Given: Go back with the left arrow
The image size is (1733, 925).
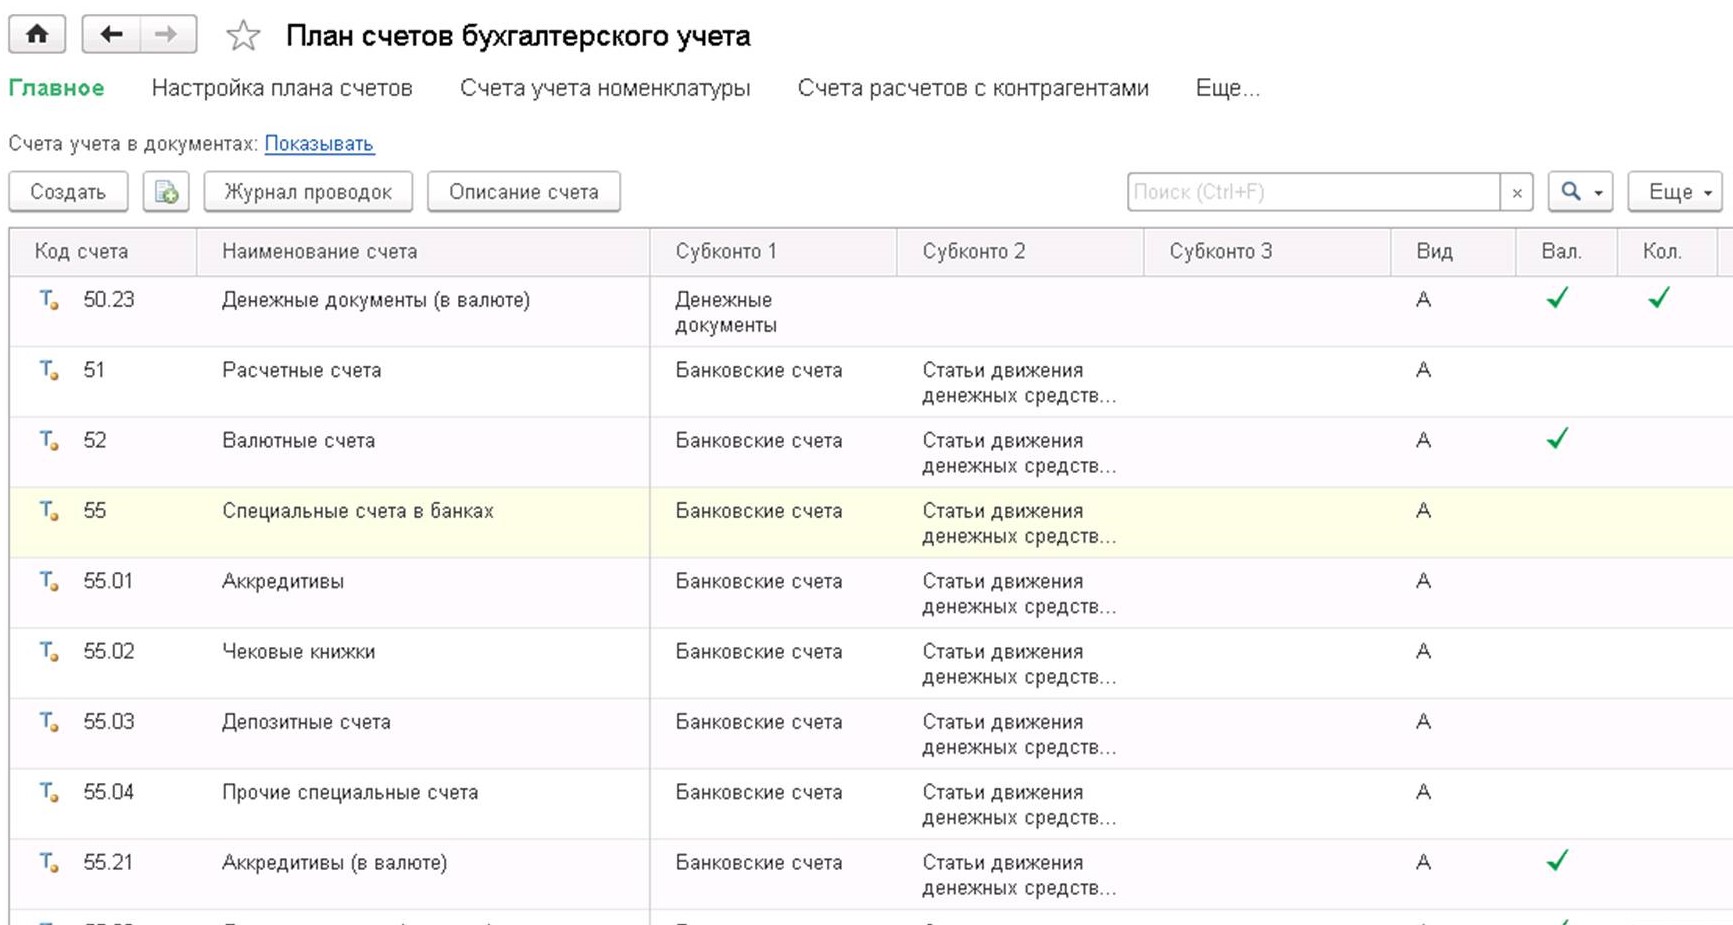Looking at the screenshot, I should pyautogui.click(x=110, y=35).
